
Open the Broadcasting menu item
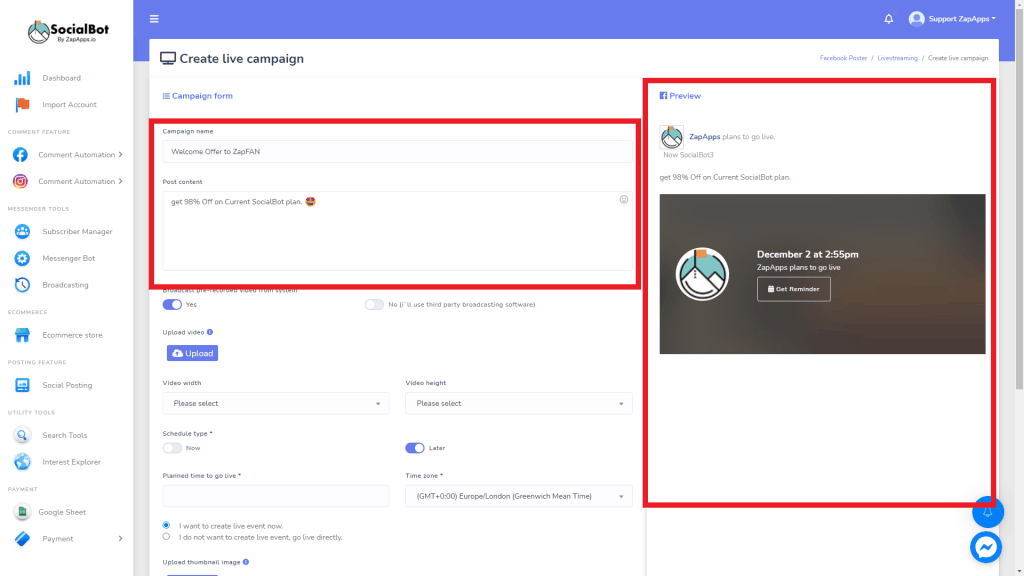65,285
